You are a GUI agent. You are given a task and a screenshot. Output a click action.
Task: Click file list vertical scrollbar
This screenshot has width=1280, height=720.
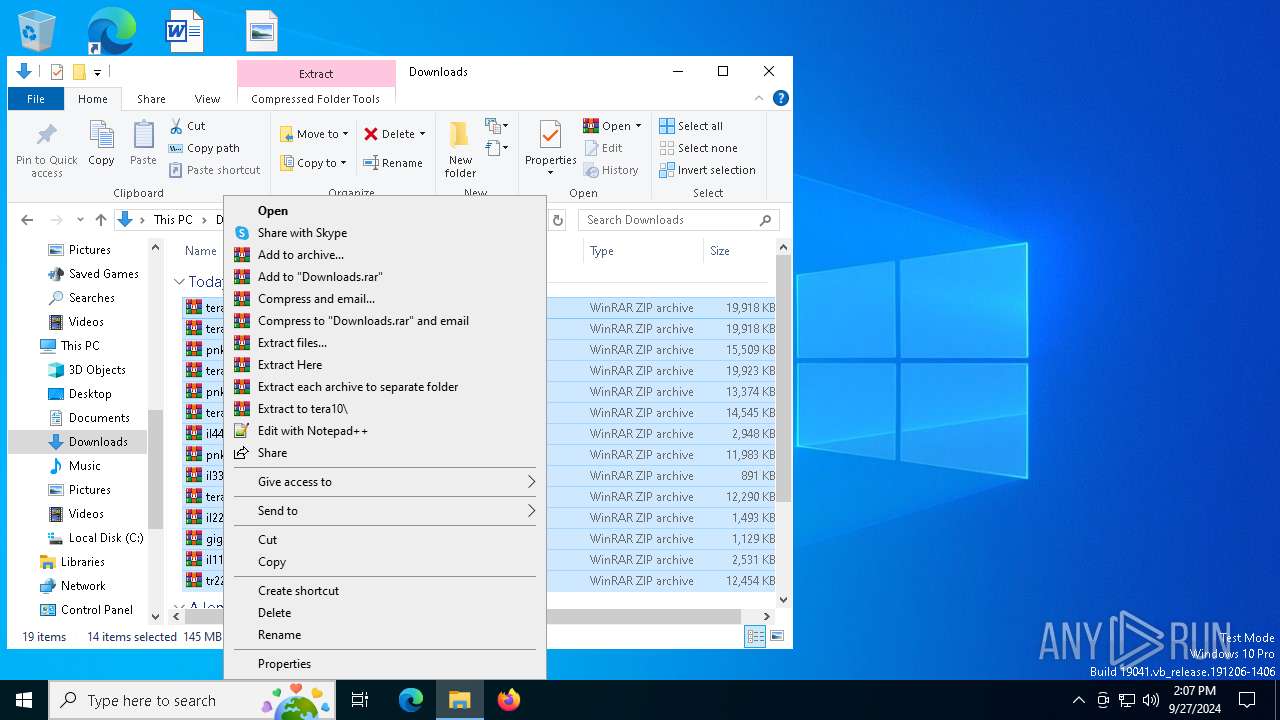pos(784,378)
